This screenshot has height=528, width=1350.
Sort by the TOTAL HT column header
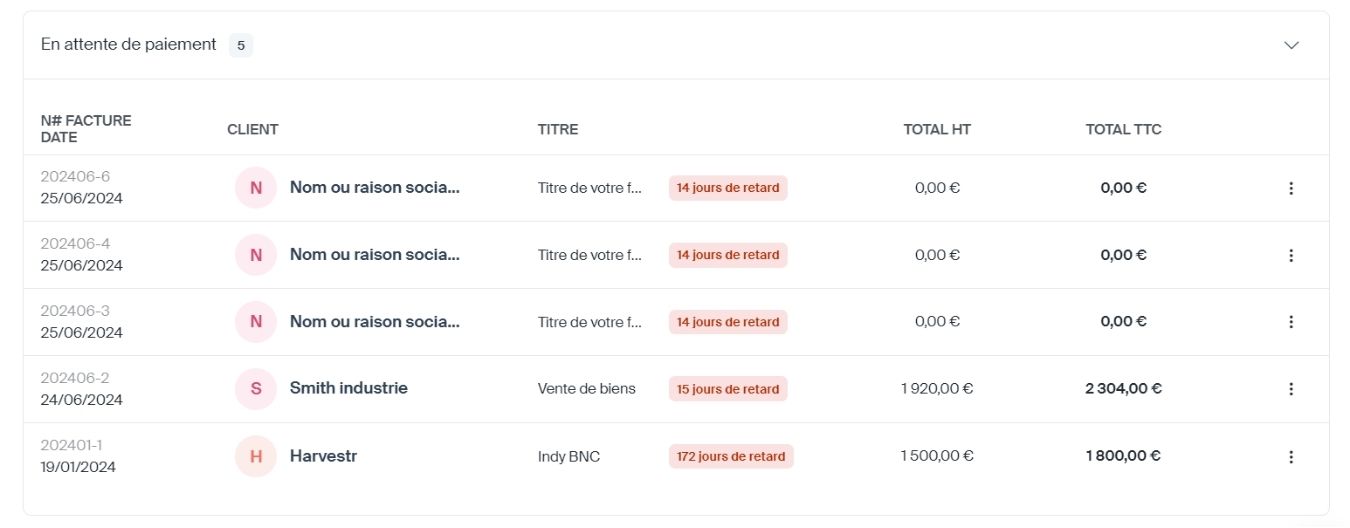pos(937,129)
